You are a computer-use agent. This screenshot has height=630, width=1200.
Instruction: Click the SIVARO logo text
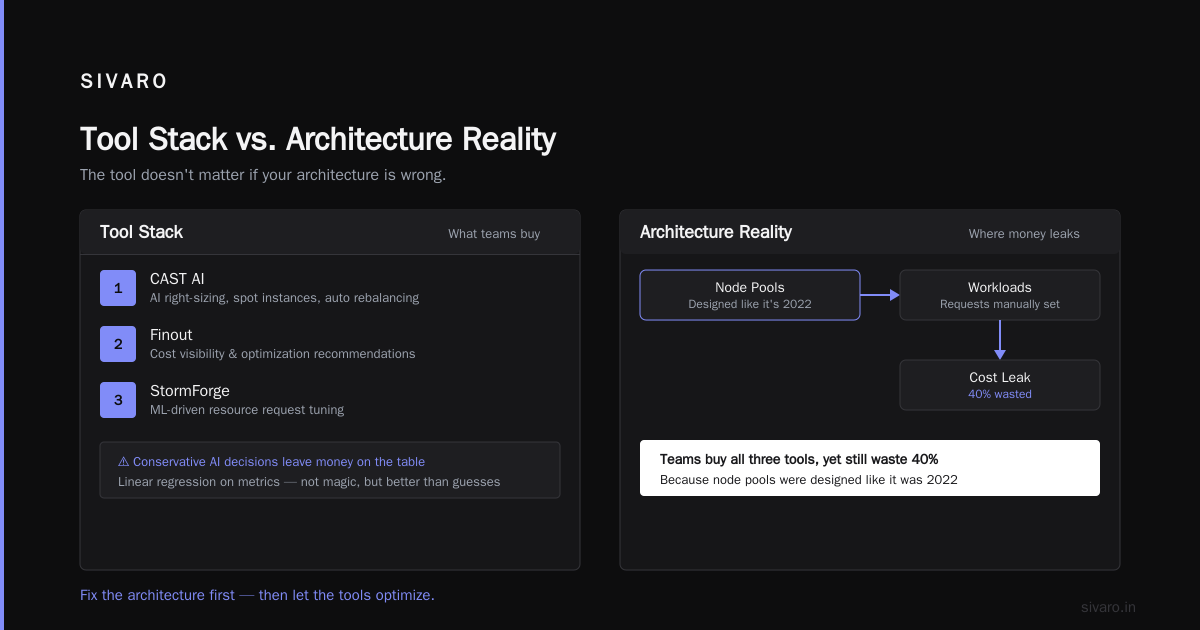(124, 82)
